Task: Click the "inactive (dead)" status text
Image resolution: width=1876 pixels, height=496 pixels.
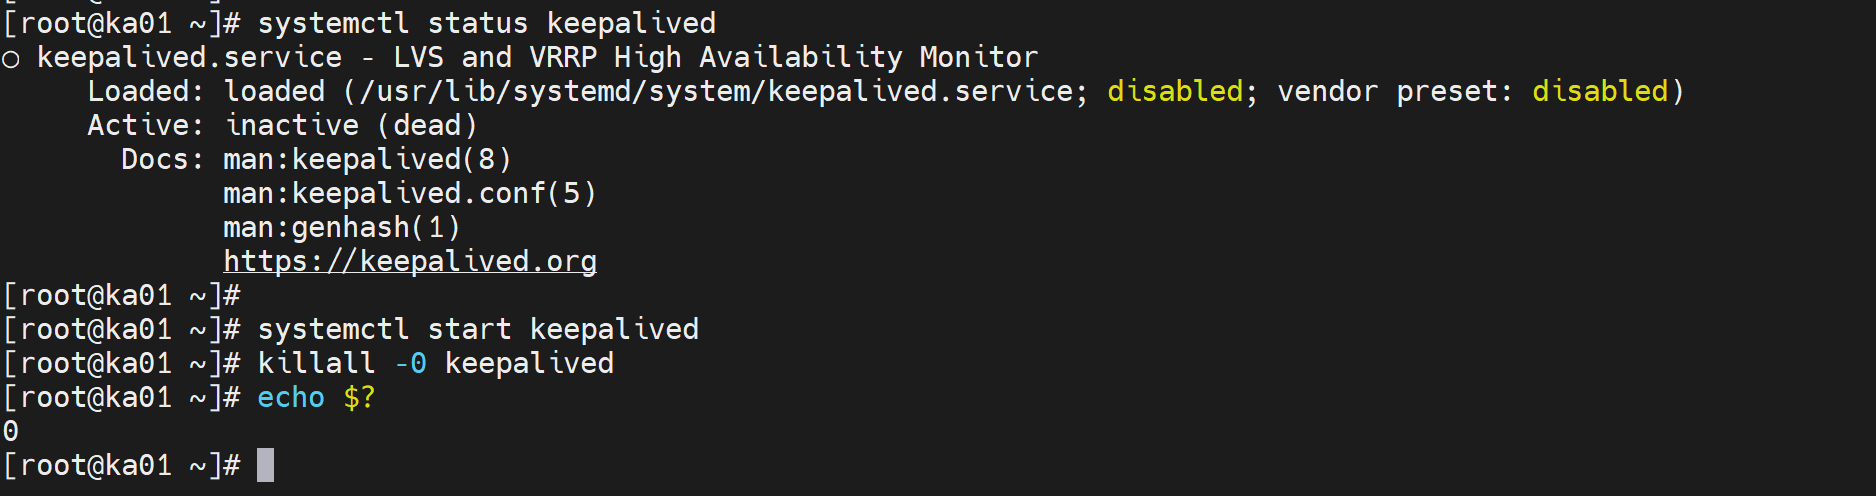Action: pos(351,126)
